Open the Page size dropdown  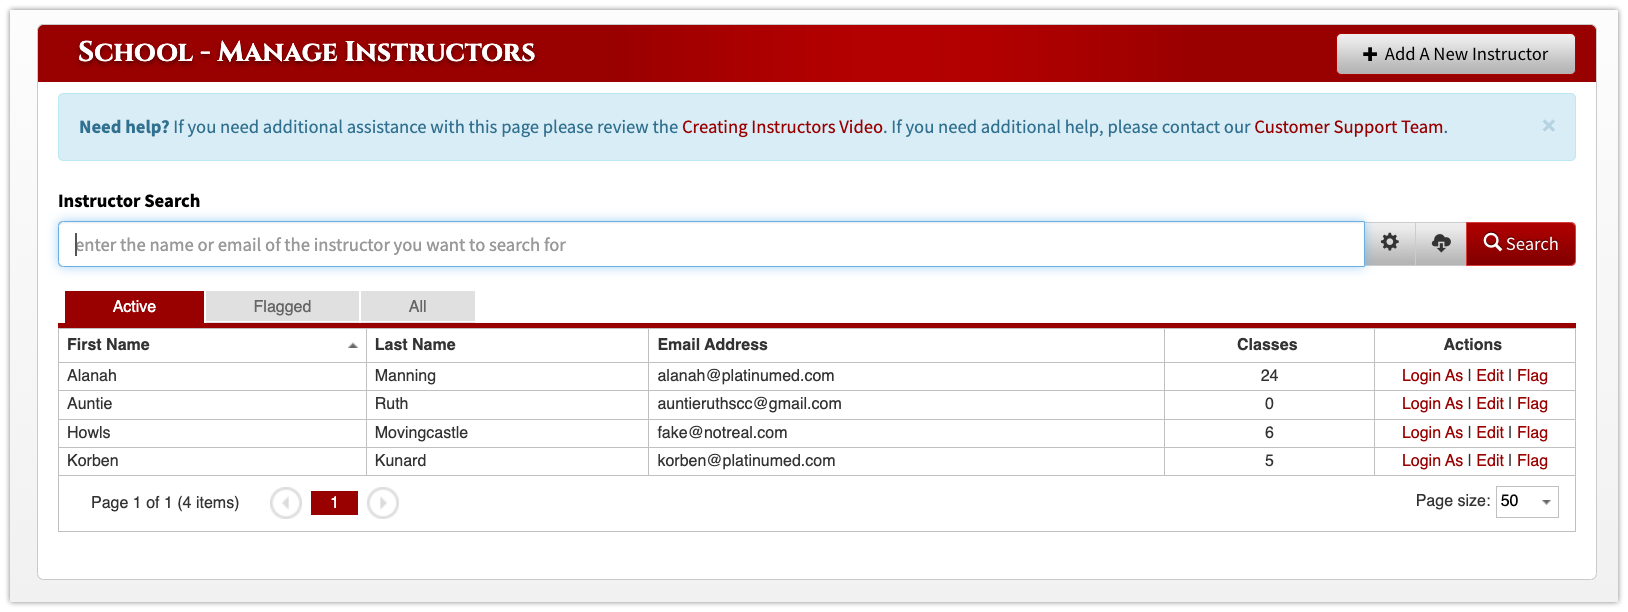point(1527,501)
